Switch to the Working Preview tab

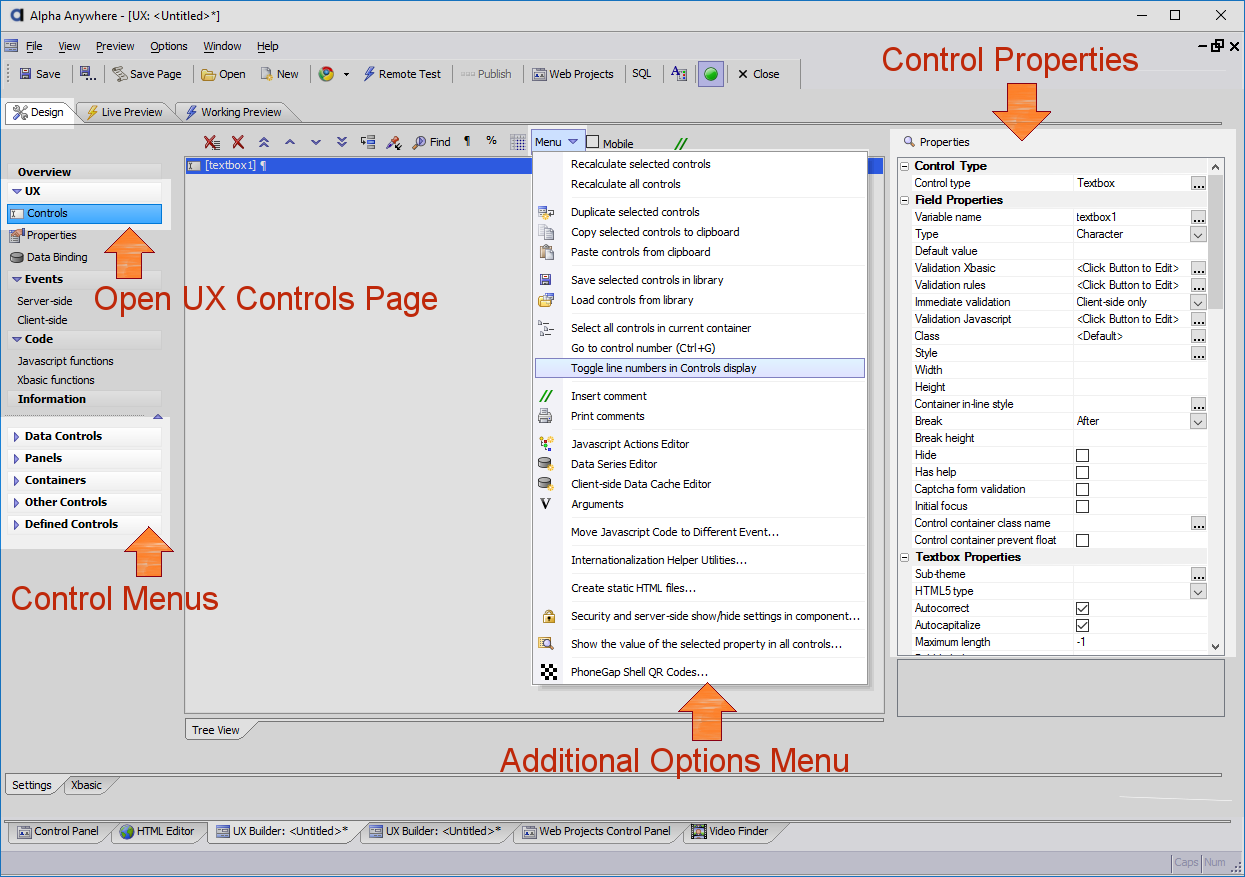233,112
